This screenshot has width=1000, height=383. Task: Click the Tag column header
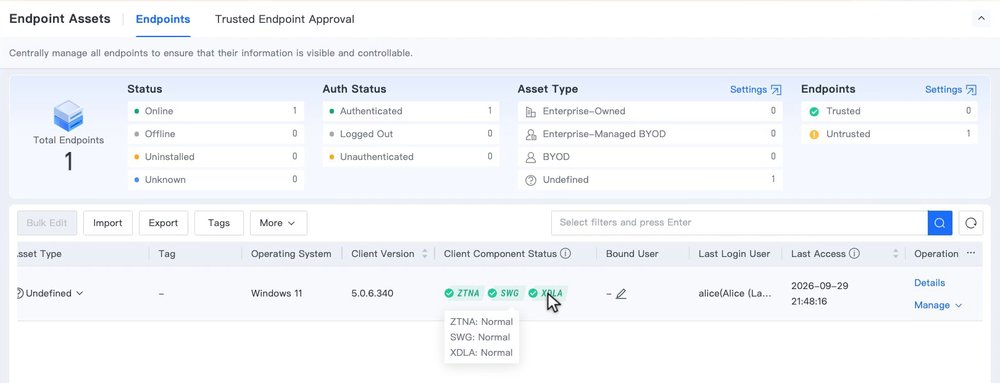coord(166,254)
